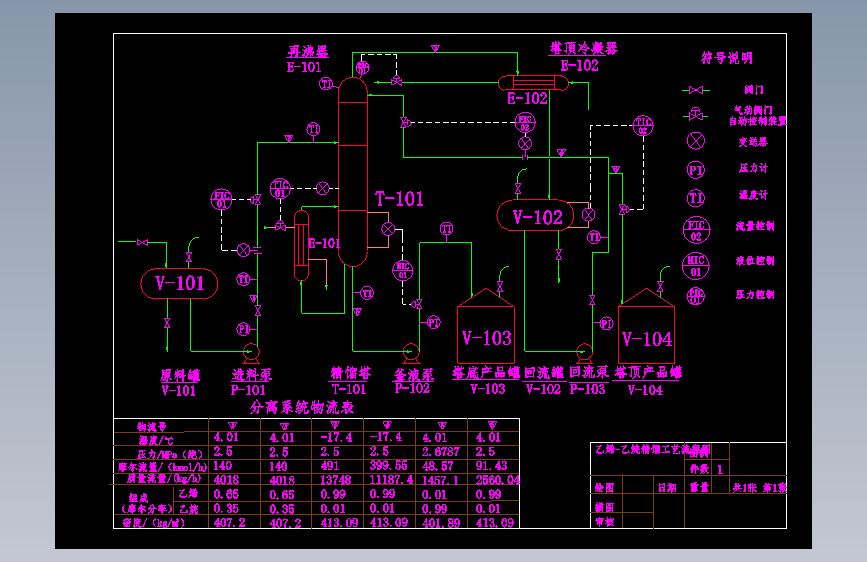
Task: Click the 2.6787 pressure cell
Action: click(x=441, y=452)
